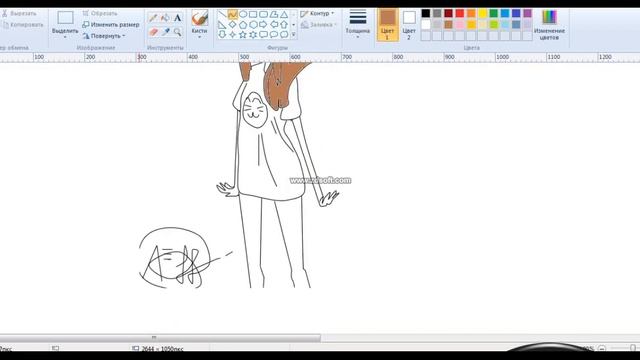640x360 pixels.
Task: Choose the Four-point star shape
Action: [233, 35]
